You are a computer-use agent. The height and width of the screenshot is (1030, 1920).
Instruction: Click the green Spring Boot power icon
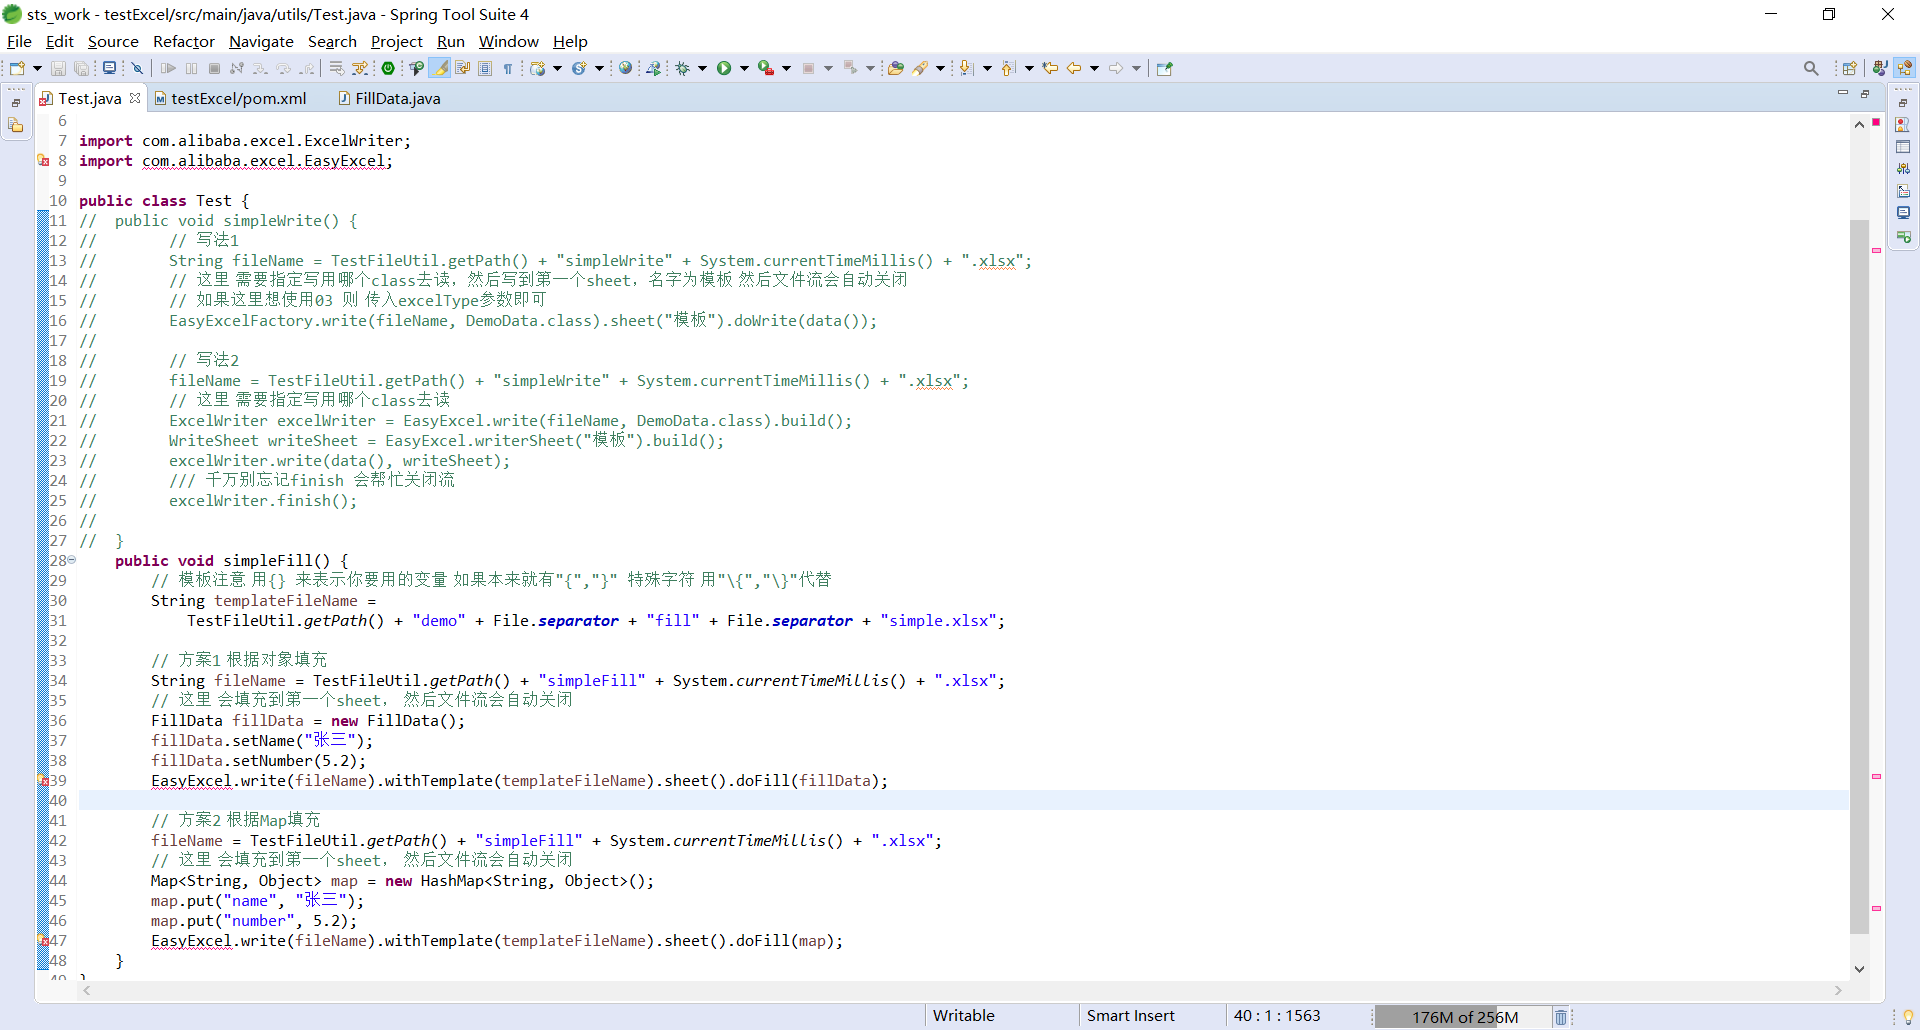pos(389,68)
